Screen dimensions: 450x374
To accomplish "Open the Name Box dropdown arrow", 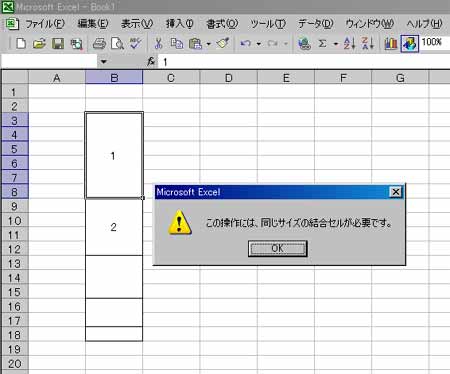I will pyautogui.click(x=104, y=62).
